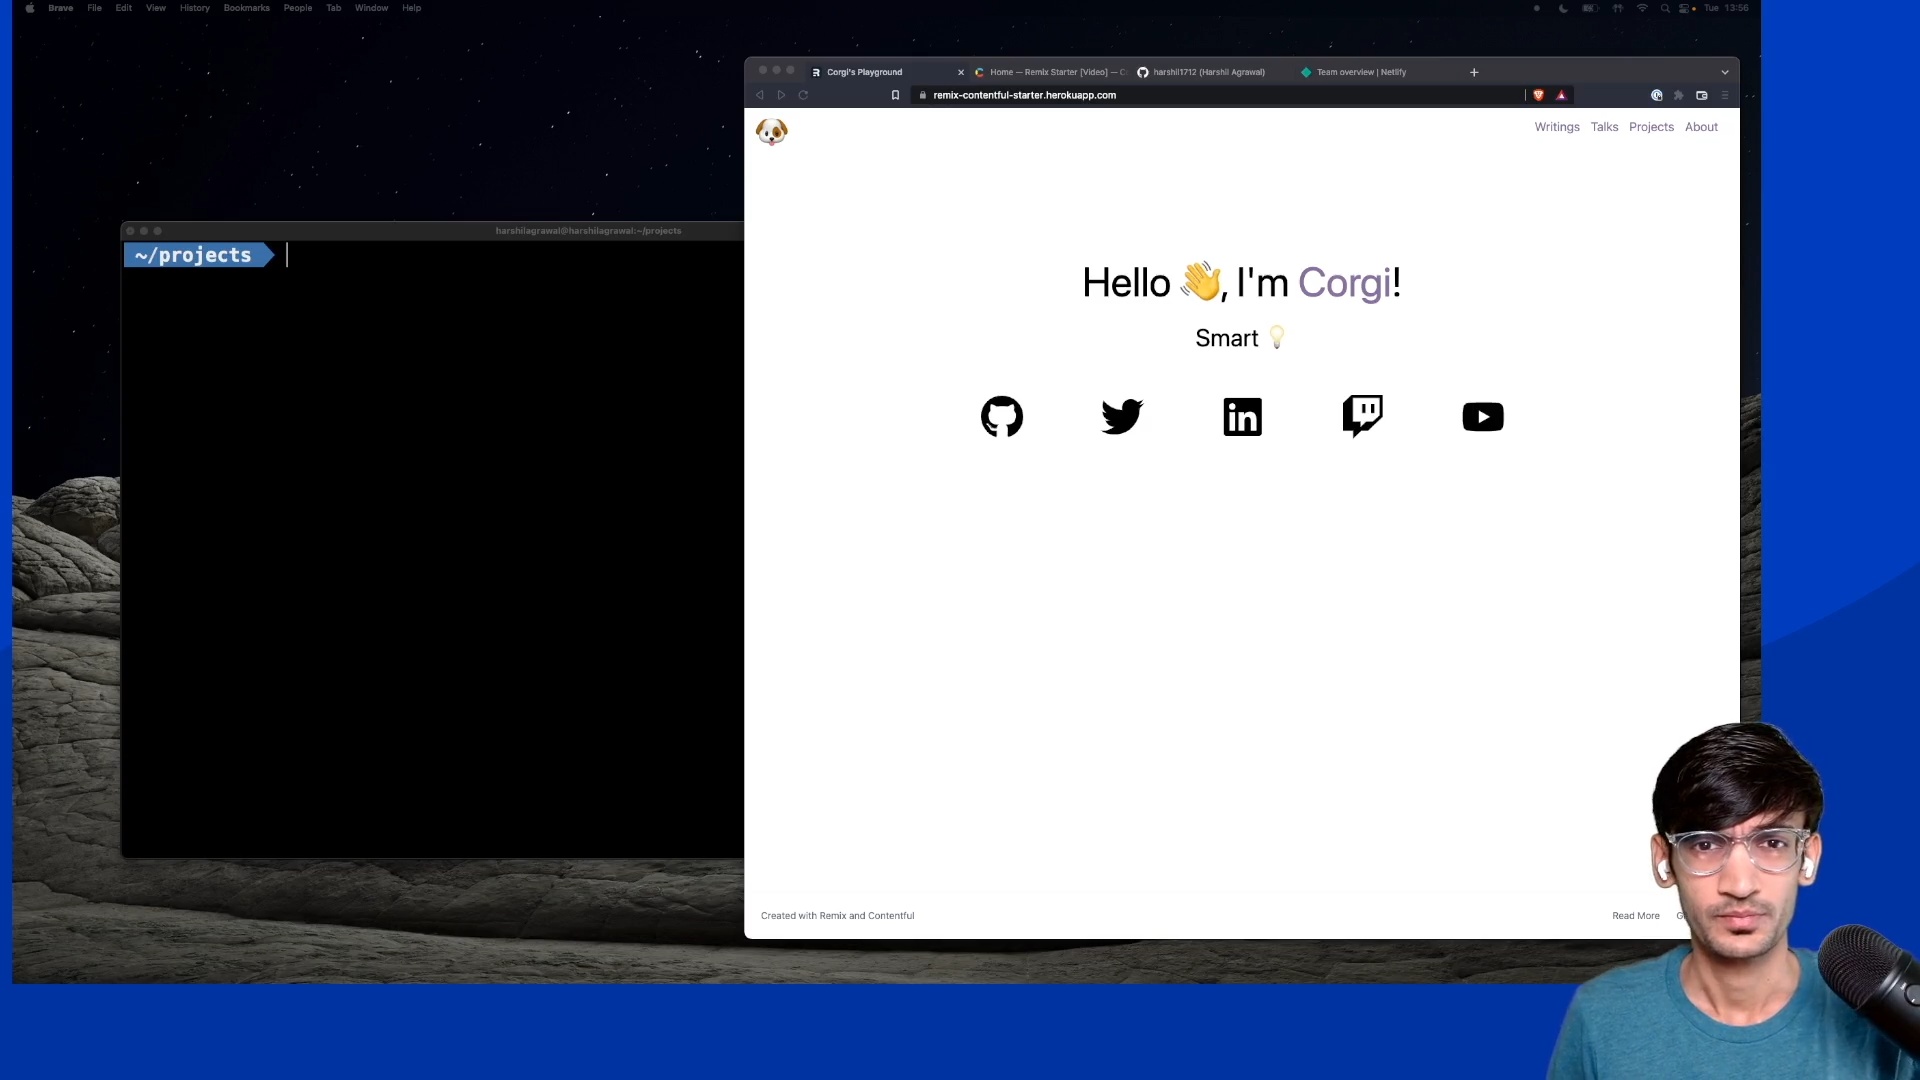Click the Corgi avatar logo

tap(771, 129)
